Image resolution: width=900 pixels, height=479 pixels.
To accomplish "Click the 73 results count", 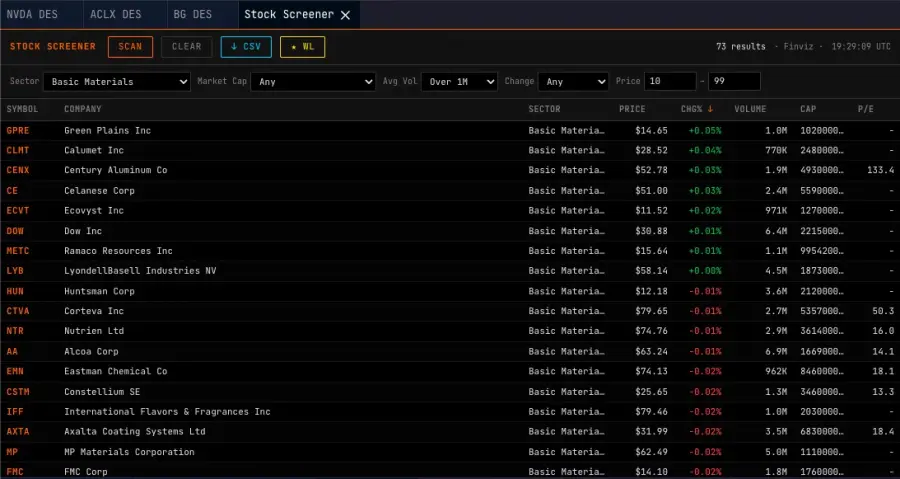I will [740, 47].
